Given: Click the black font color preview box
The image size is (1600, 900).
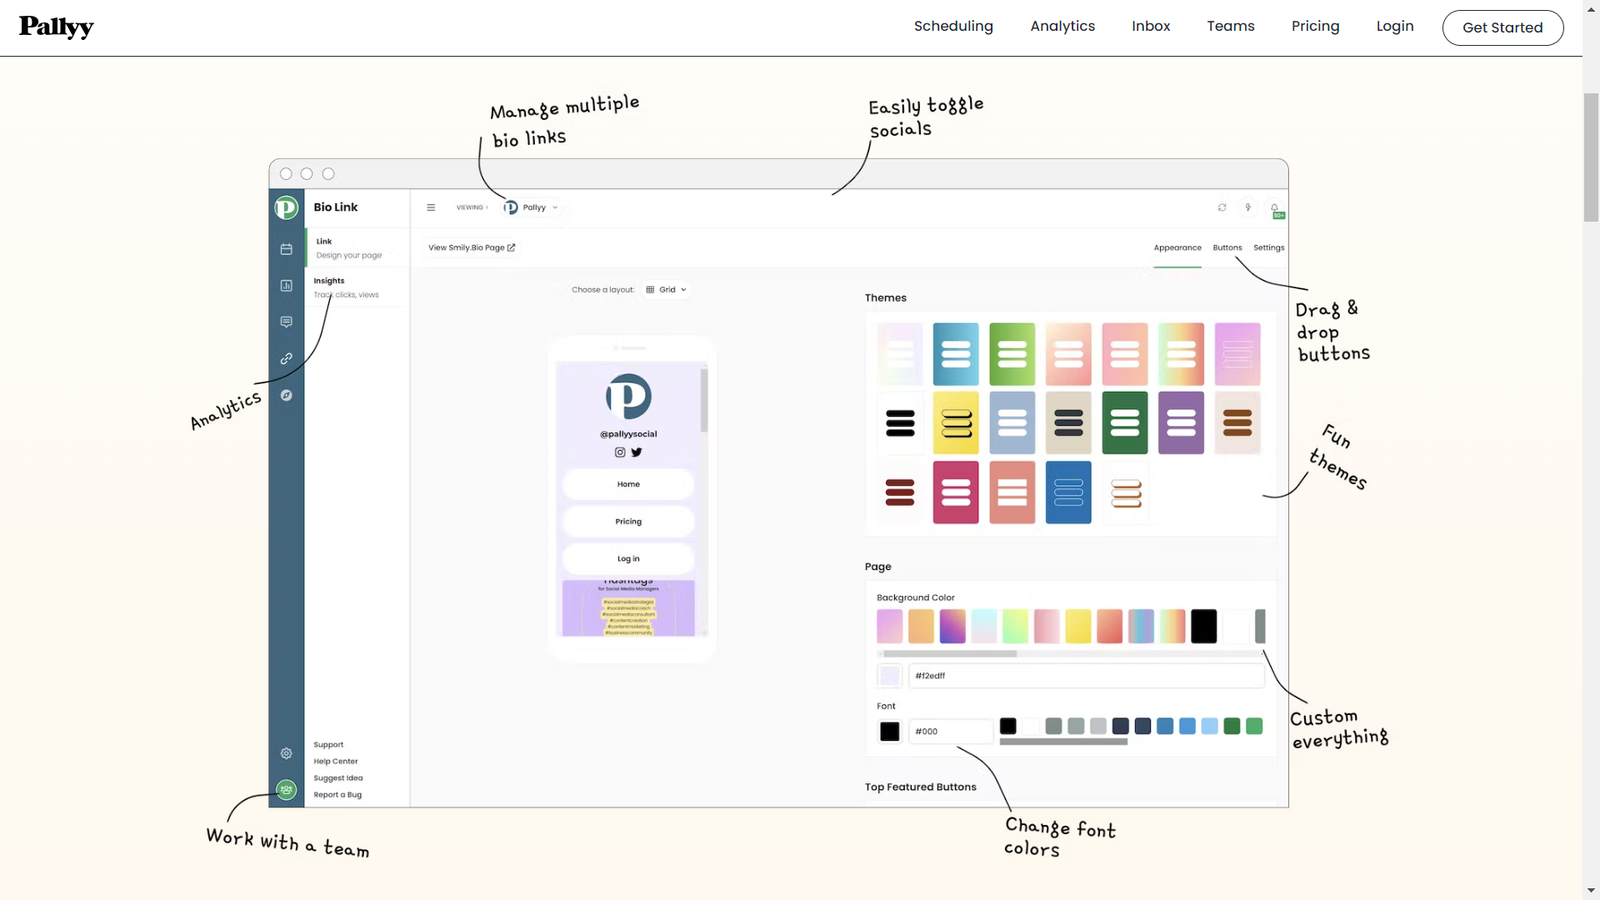Looking at the screenshot, I should [889, 732].
